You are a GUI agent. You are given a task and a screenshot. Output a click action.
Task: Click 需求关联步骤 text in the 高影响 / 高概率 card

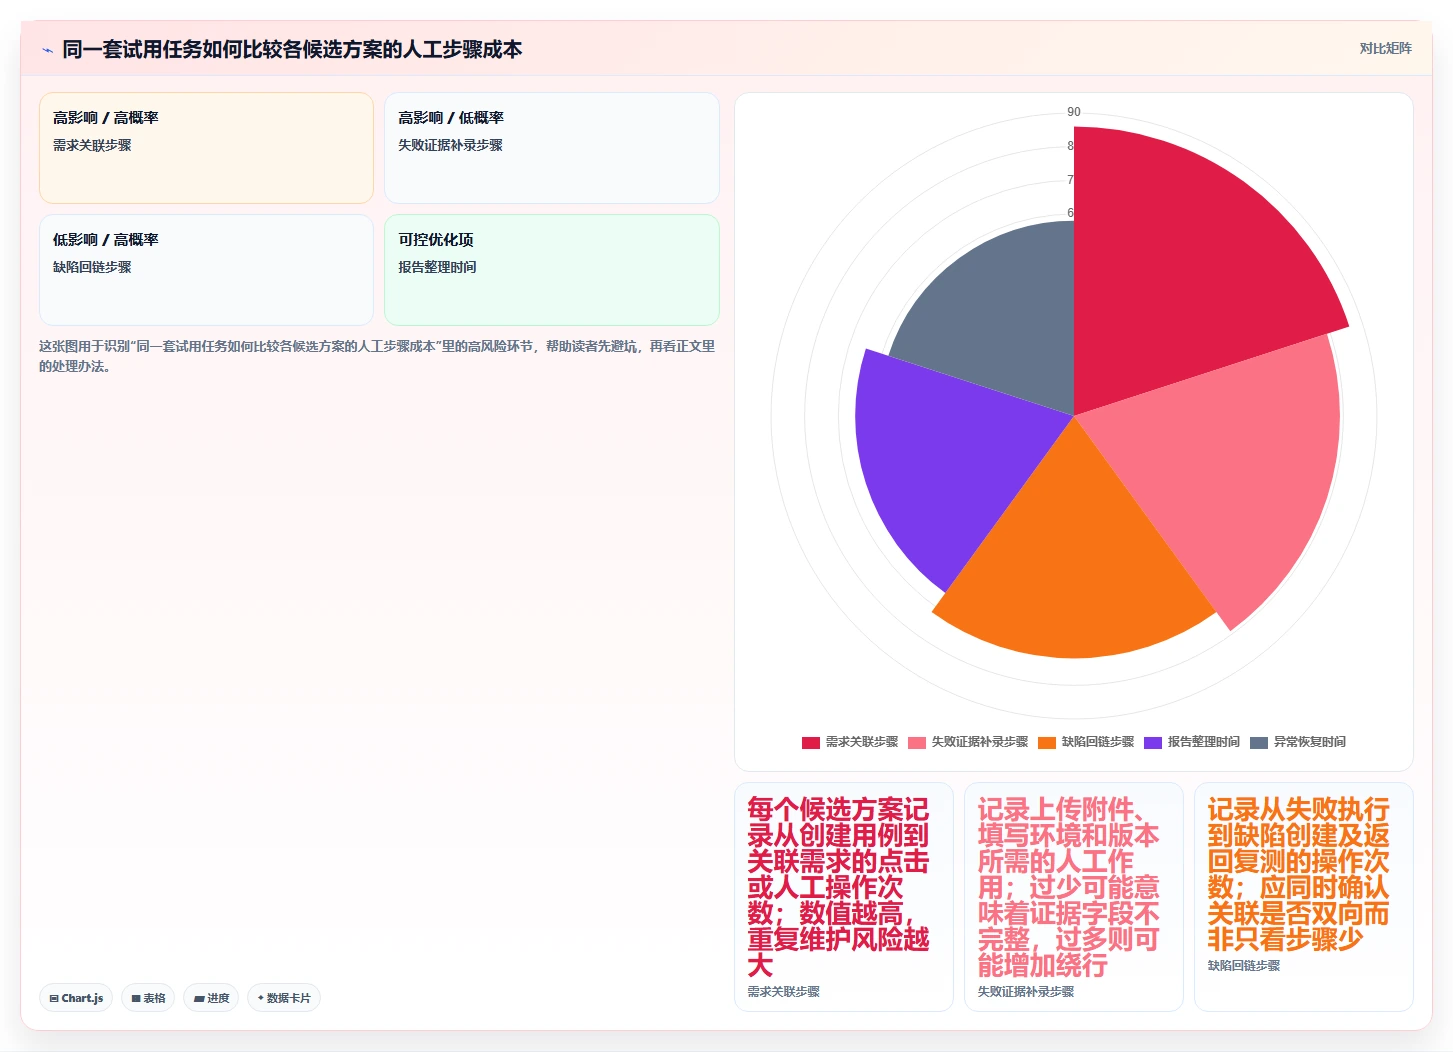pyautogui.click(x=92, y=145)
